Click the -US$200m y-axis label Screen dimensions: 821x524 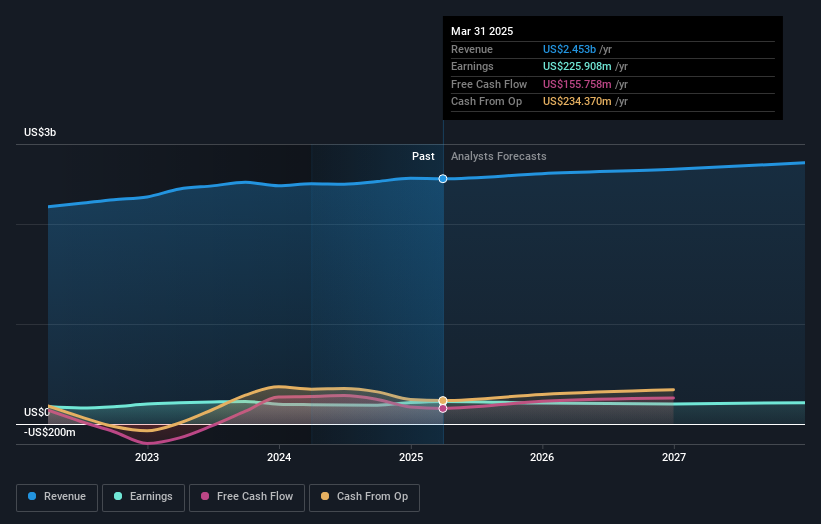click(50, 432)
